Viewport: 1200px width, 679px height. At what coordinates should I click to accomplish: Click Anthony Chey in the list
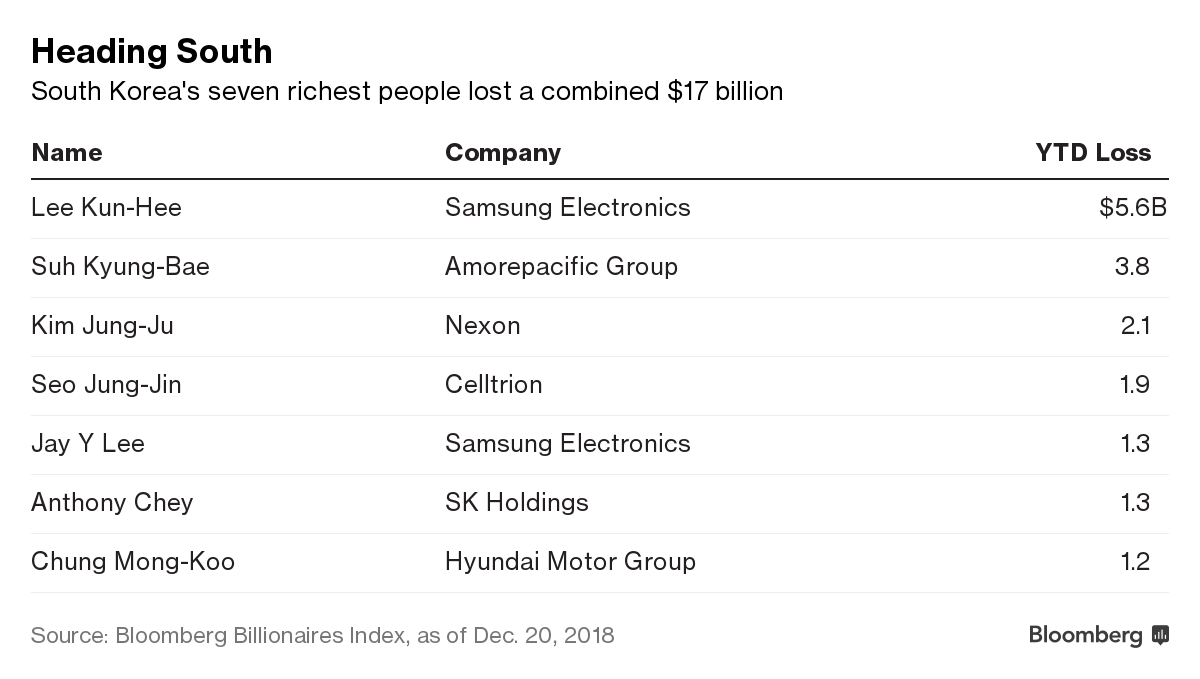click(112, 502)
